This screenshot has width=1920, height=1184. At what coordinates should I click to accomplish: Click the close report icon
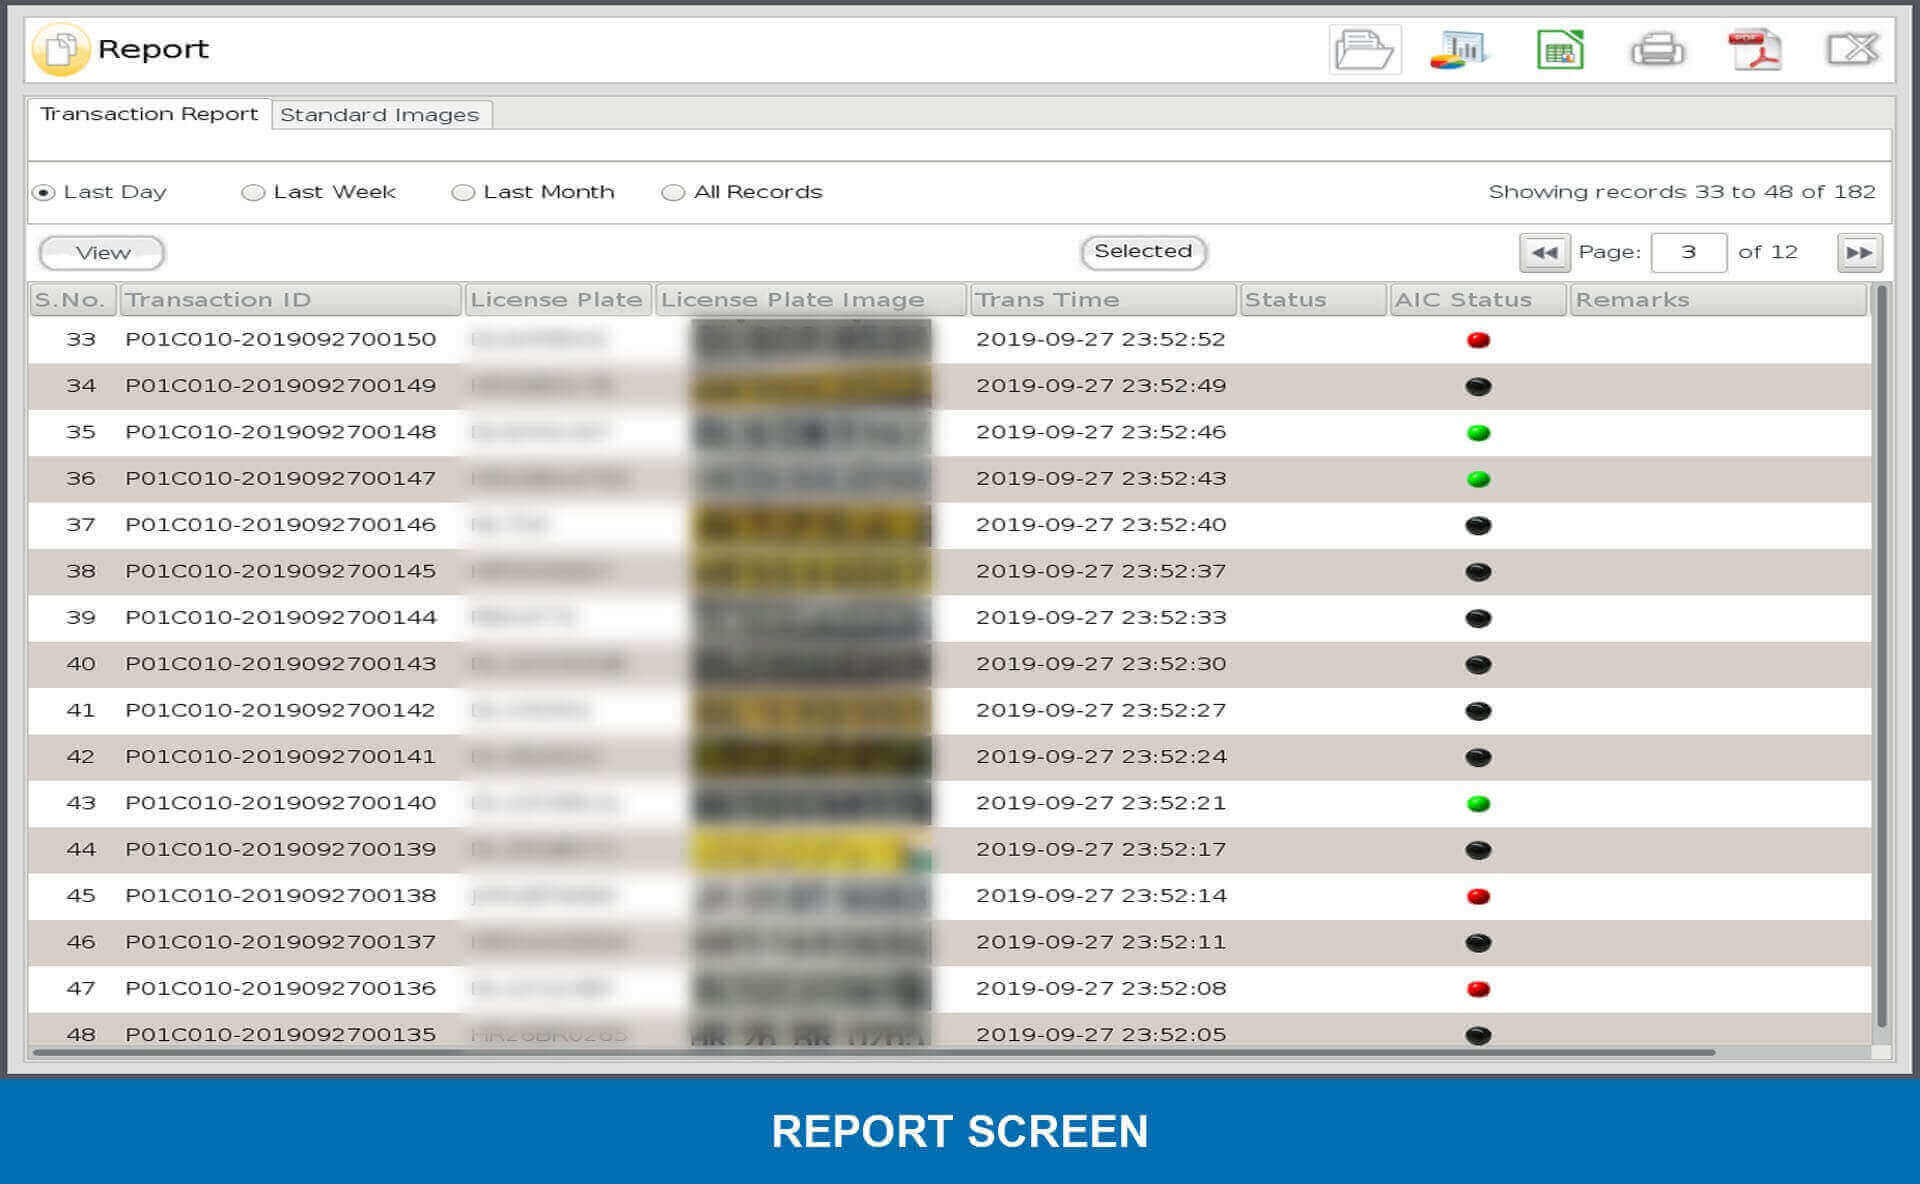1853,48
